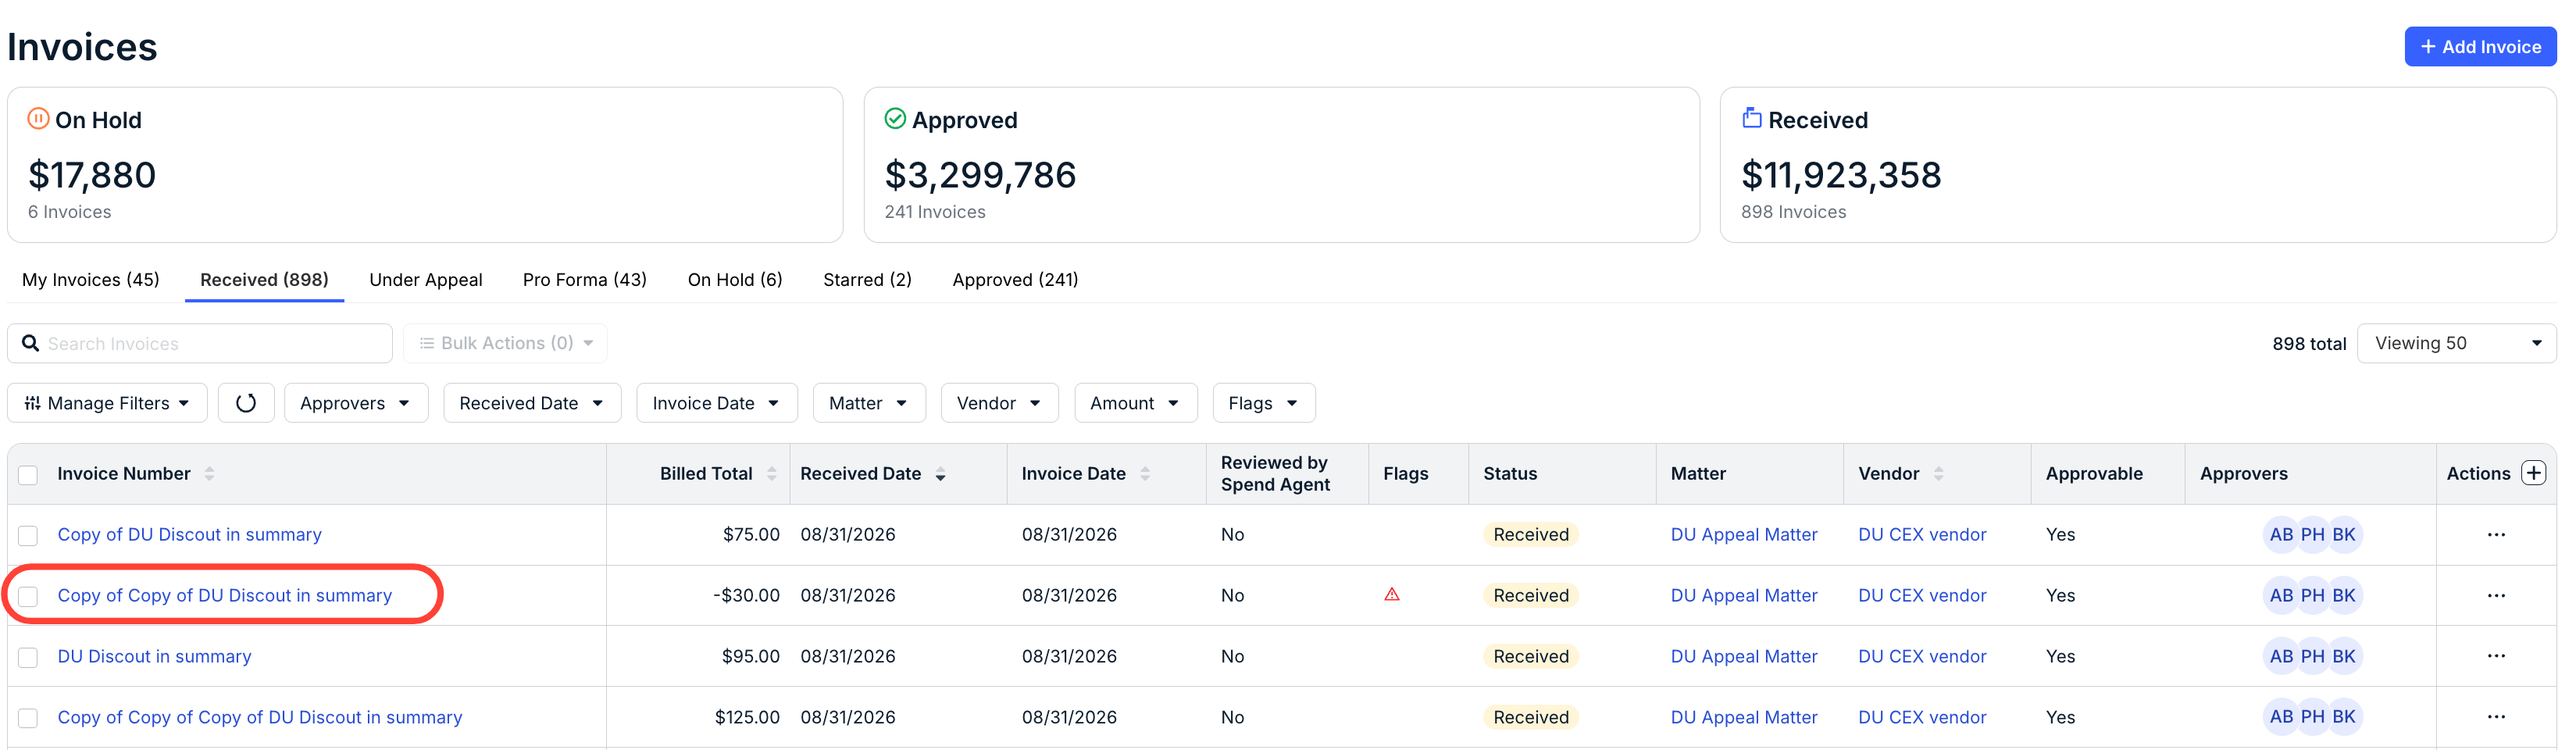The image size is (2576, 750).
Task: Expand the Approvers filter dropdown
Action: click(356, 403)
